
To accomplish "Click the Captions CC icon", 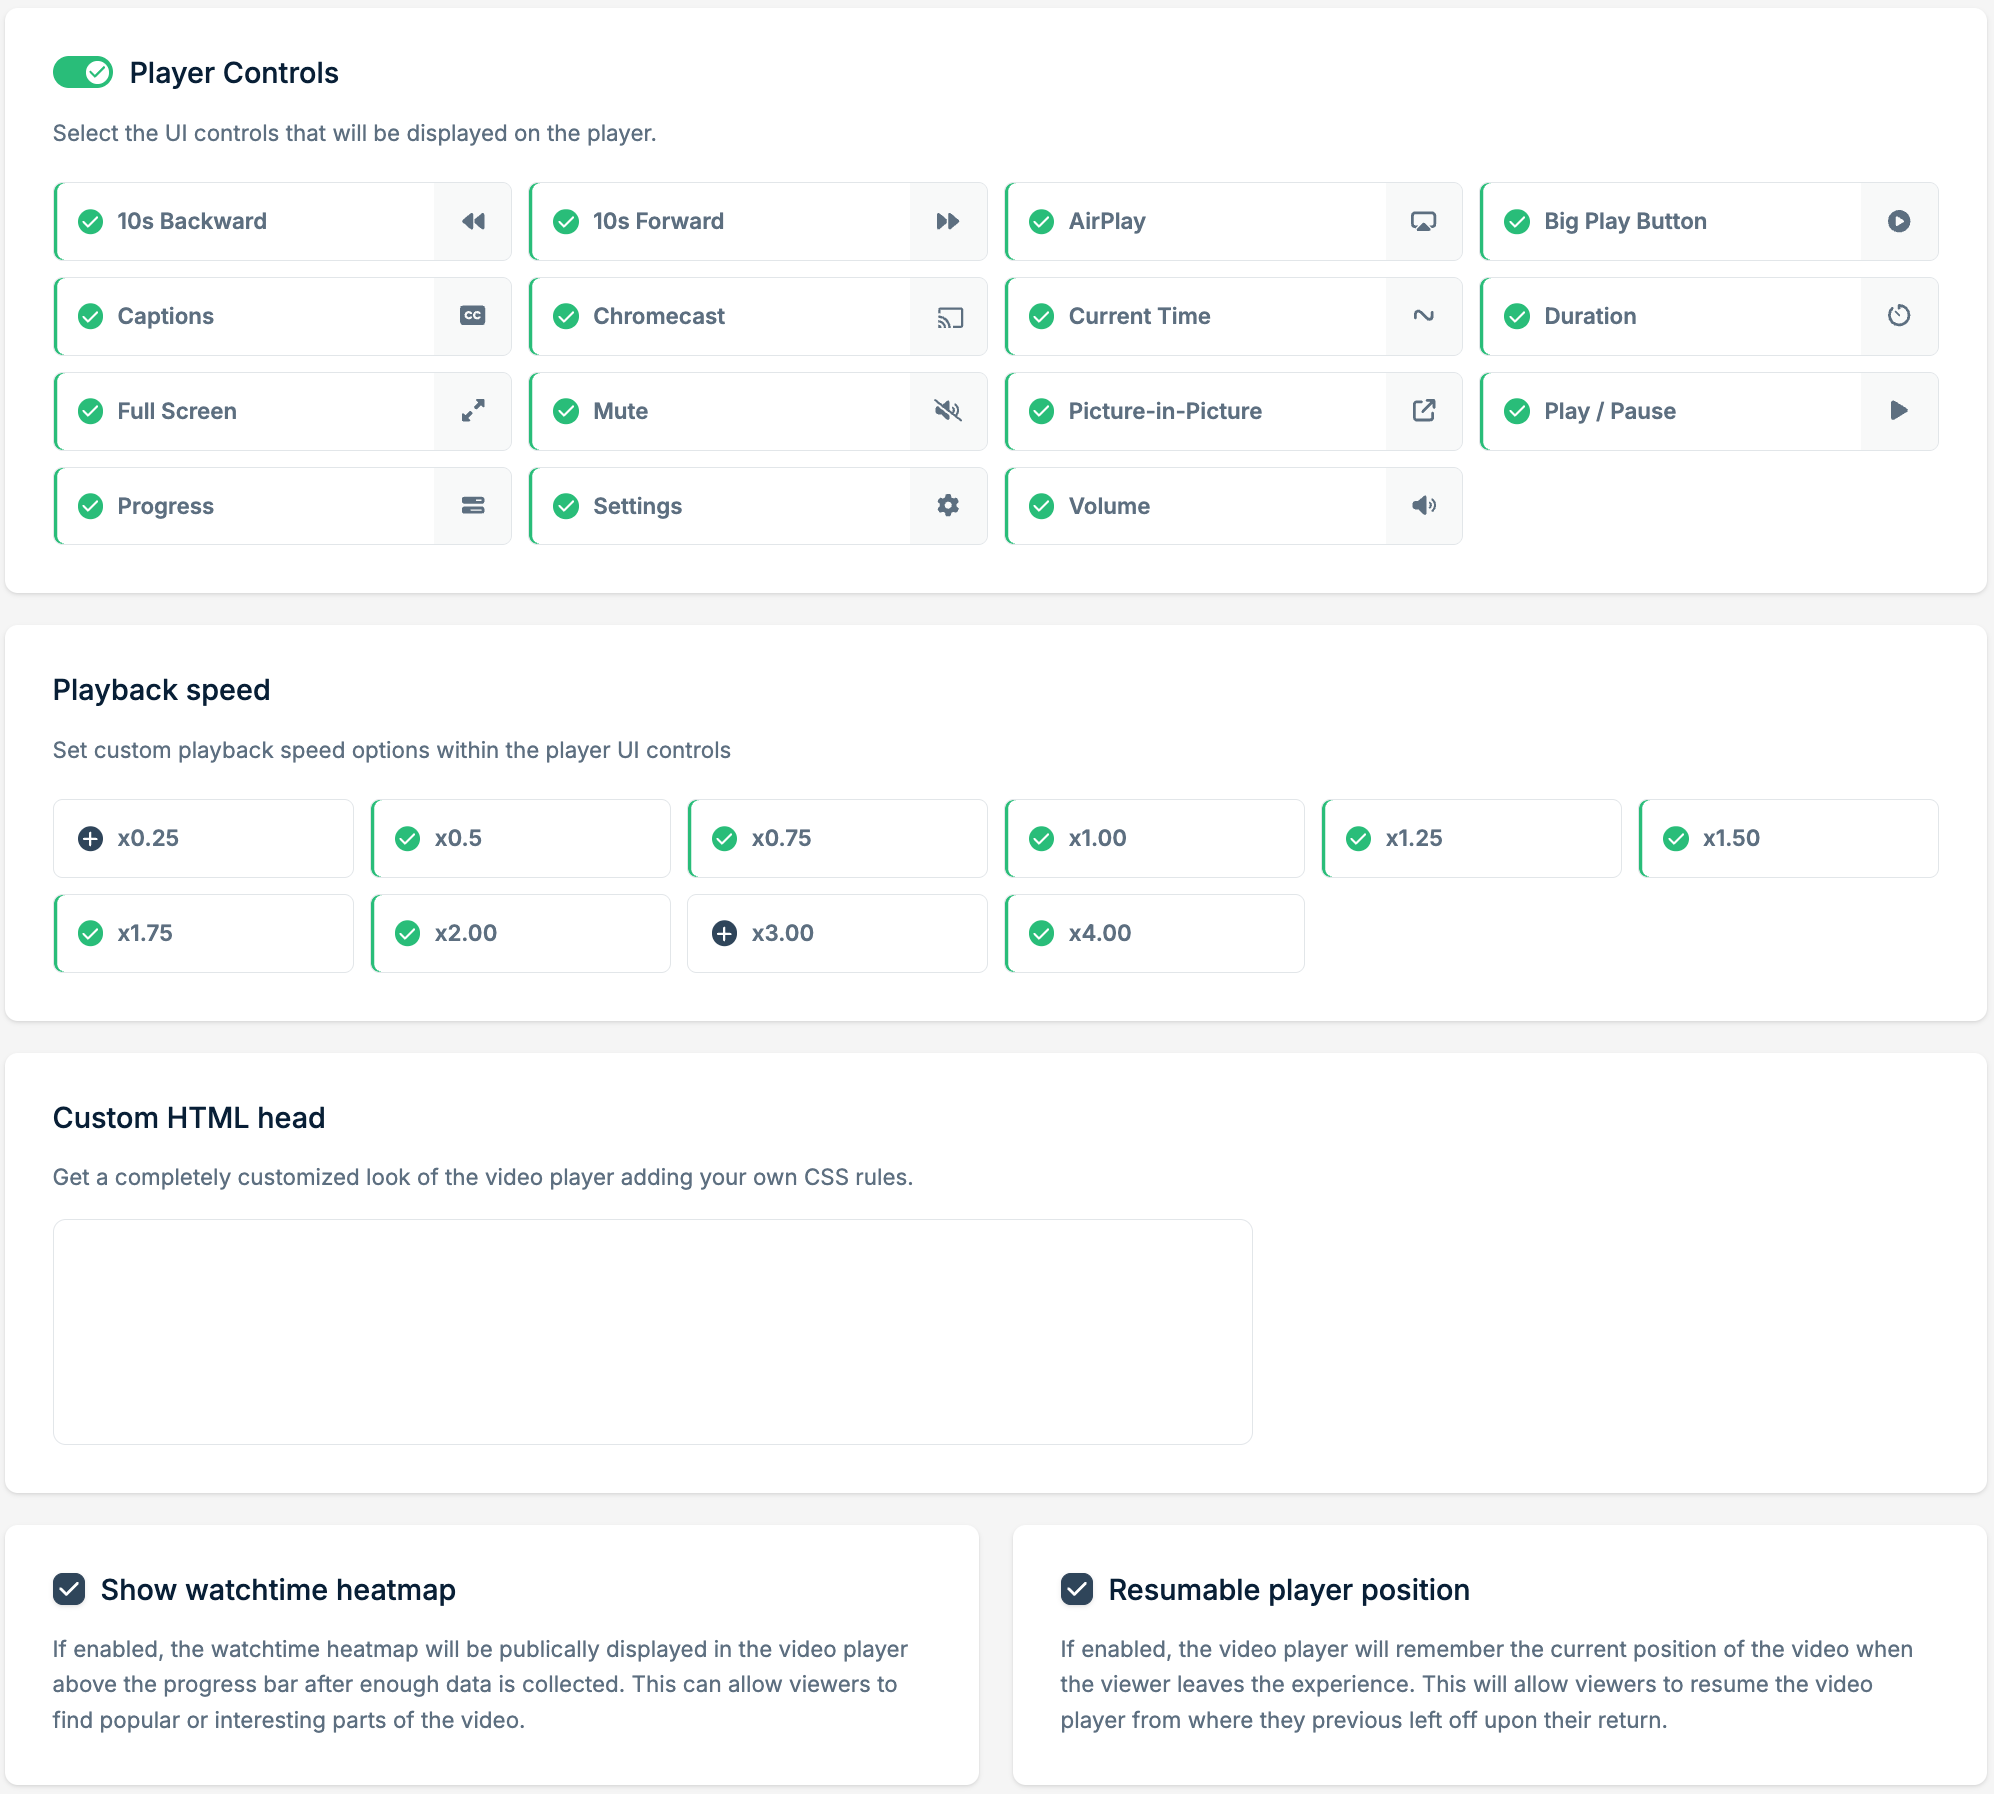I will [x=473, y=316].
